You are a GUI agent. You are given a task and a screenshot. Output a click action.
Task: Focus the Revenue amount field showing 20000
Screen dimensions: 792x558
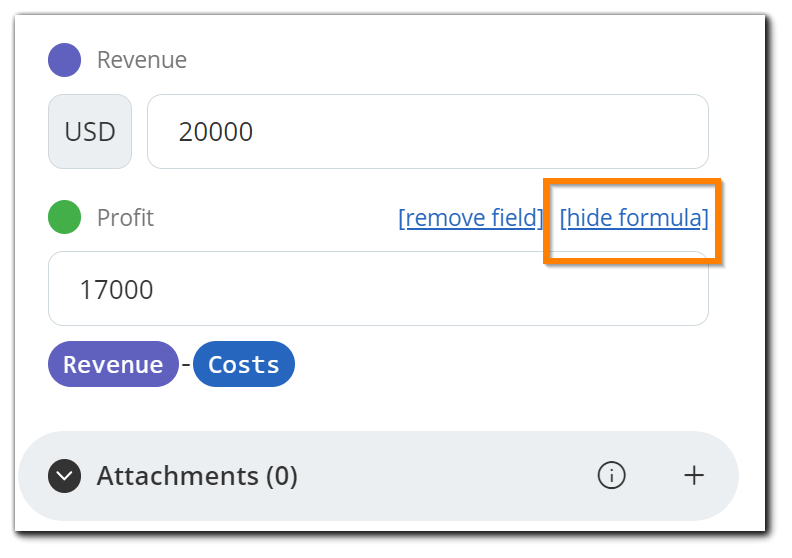[x=427, y=131]
